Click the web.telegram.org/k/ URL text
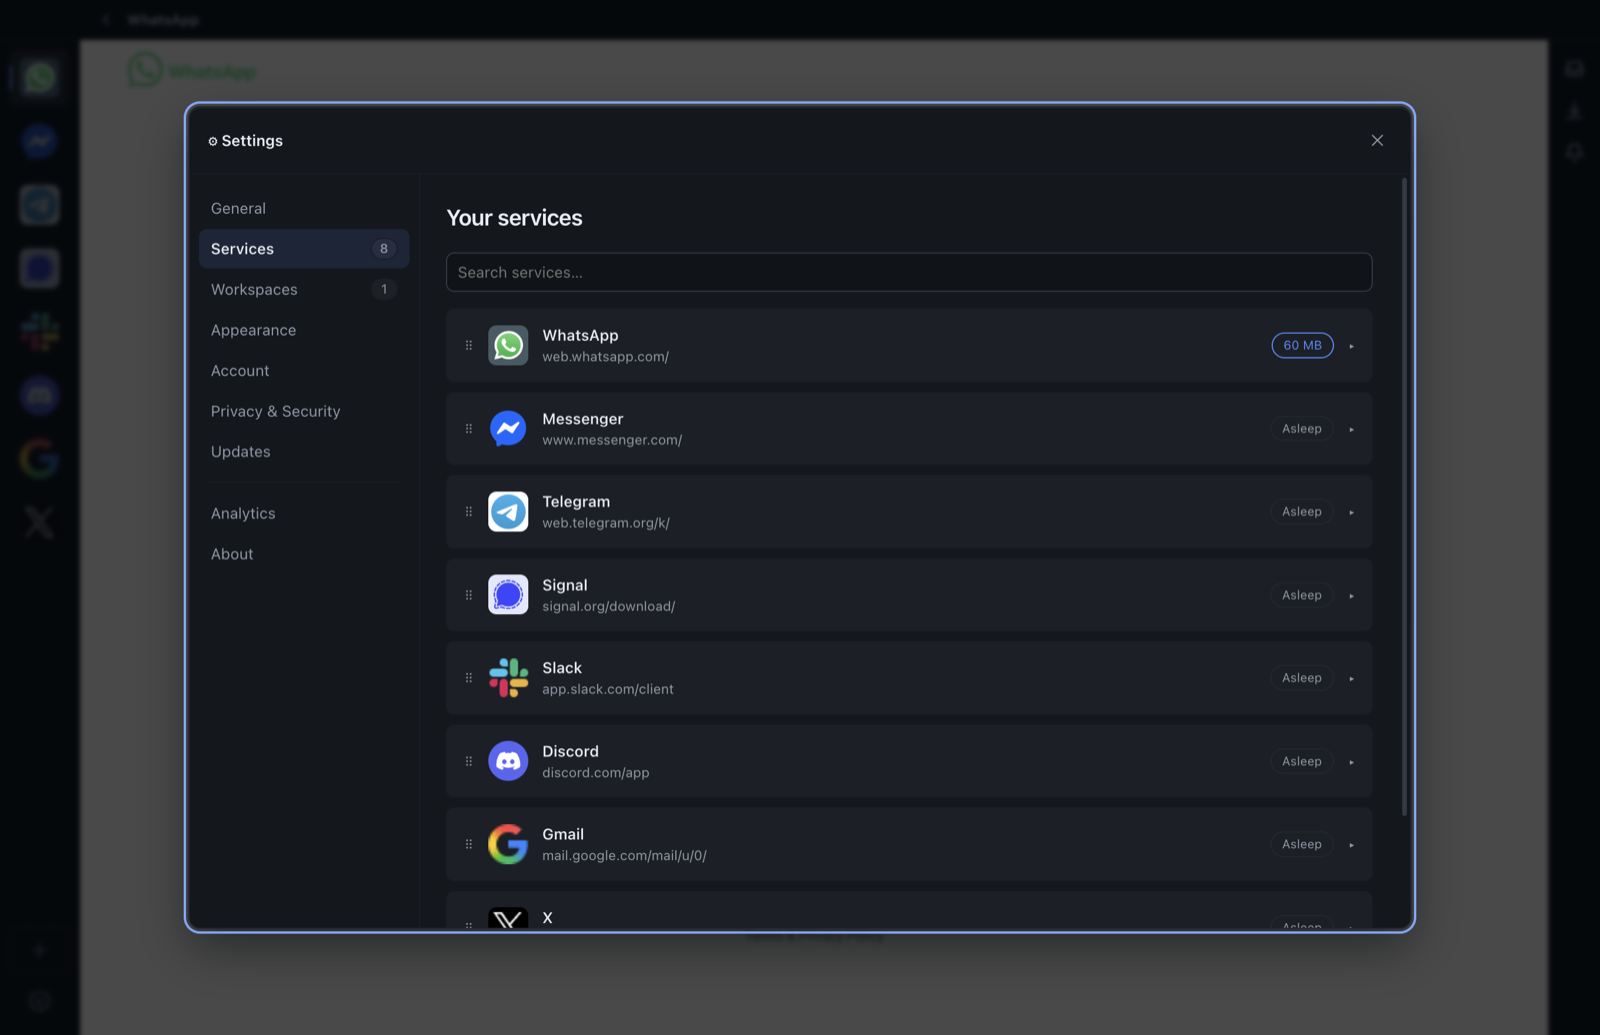 click(x=606, y=523)
